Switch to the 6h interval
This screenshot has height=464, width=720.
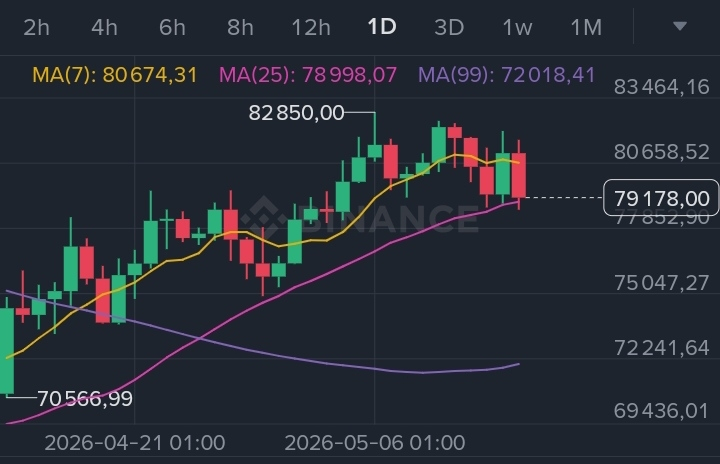click(x=172, y=28)
